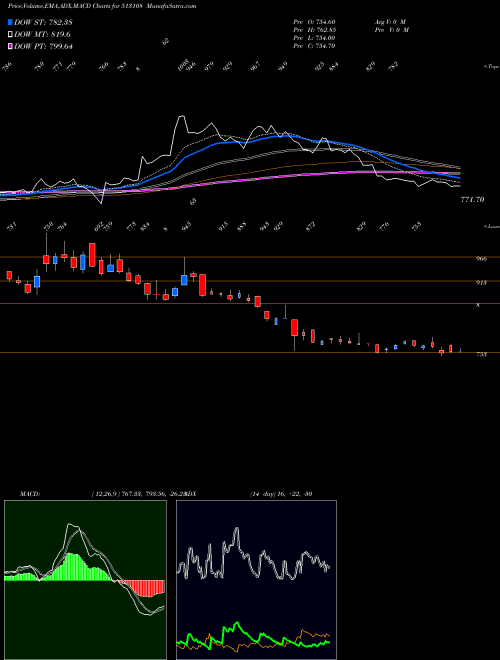Click the chart title mentioning MunafaSutra.com
This screenshot has width=500, height=660.
pyautogui.click(x=102, y=6)
